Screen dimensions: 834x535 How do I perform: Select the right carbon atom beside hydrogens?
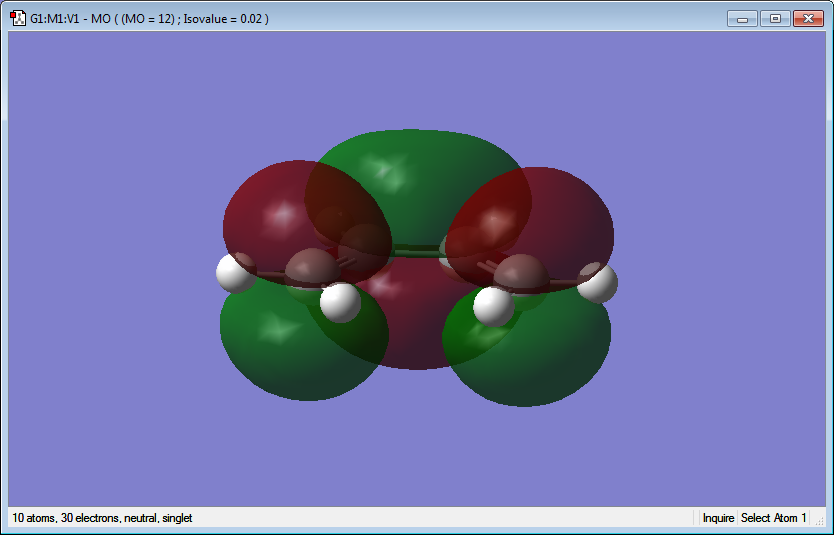coord(522,273)
